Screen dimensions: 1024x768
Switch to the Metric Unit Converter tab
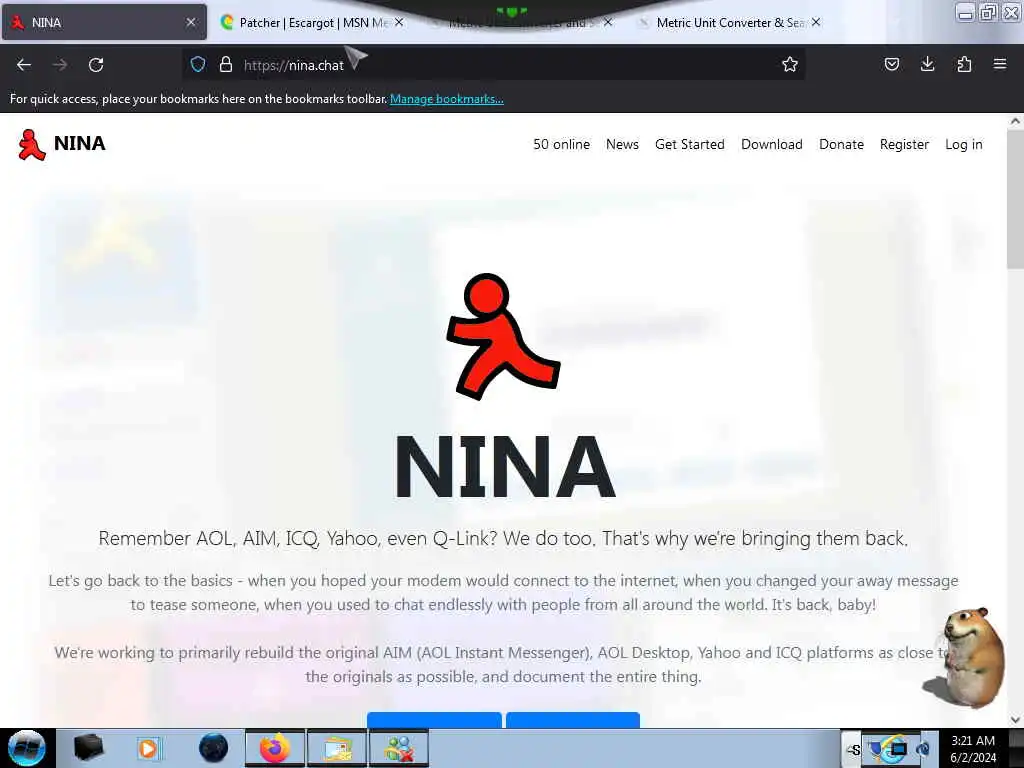point(730,22)
